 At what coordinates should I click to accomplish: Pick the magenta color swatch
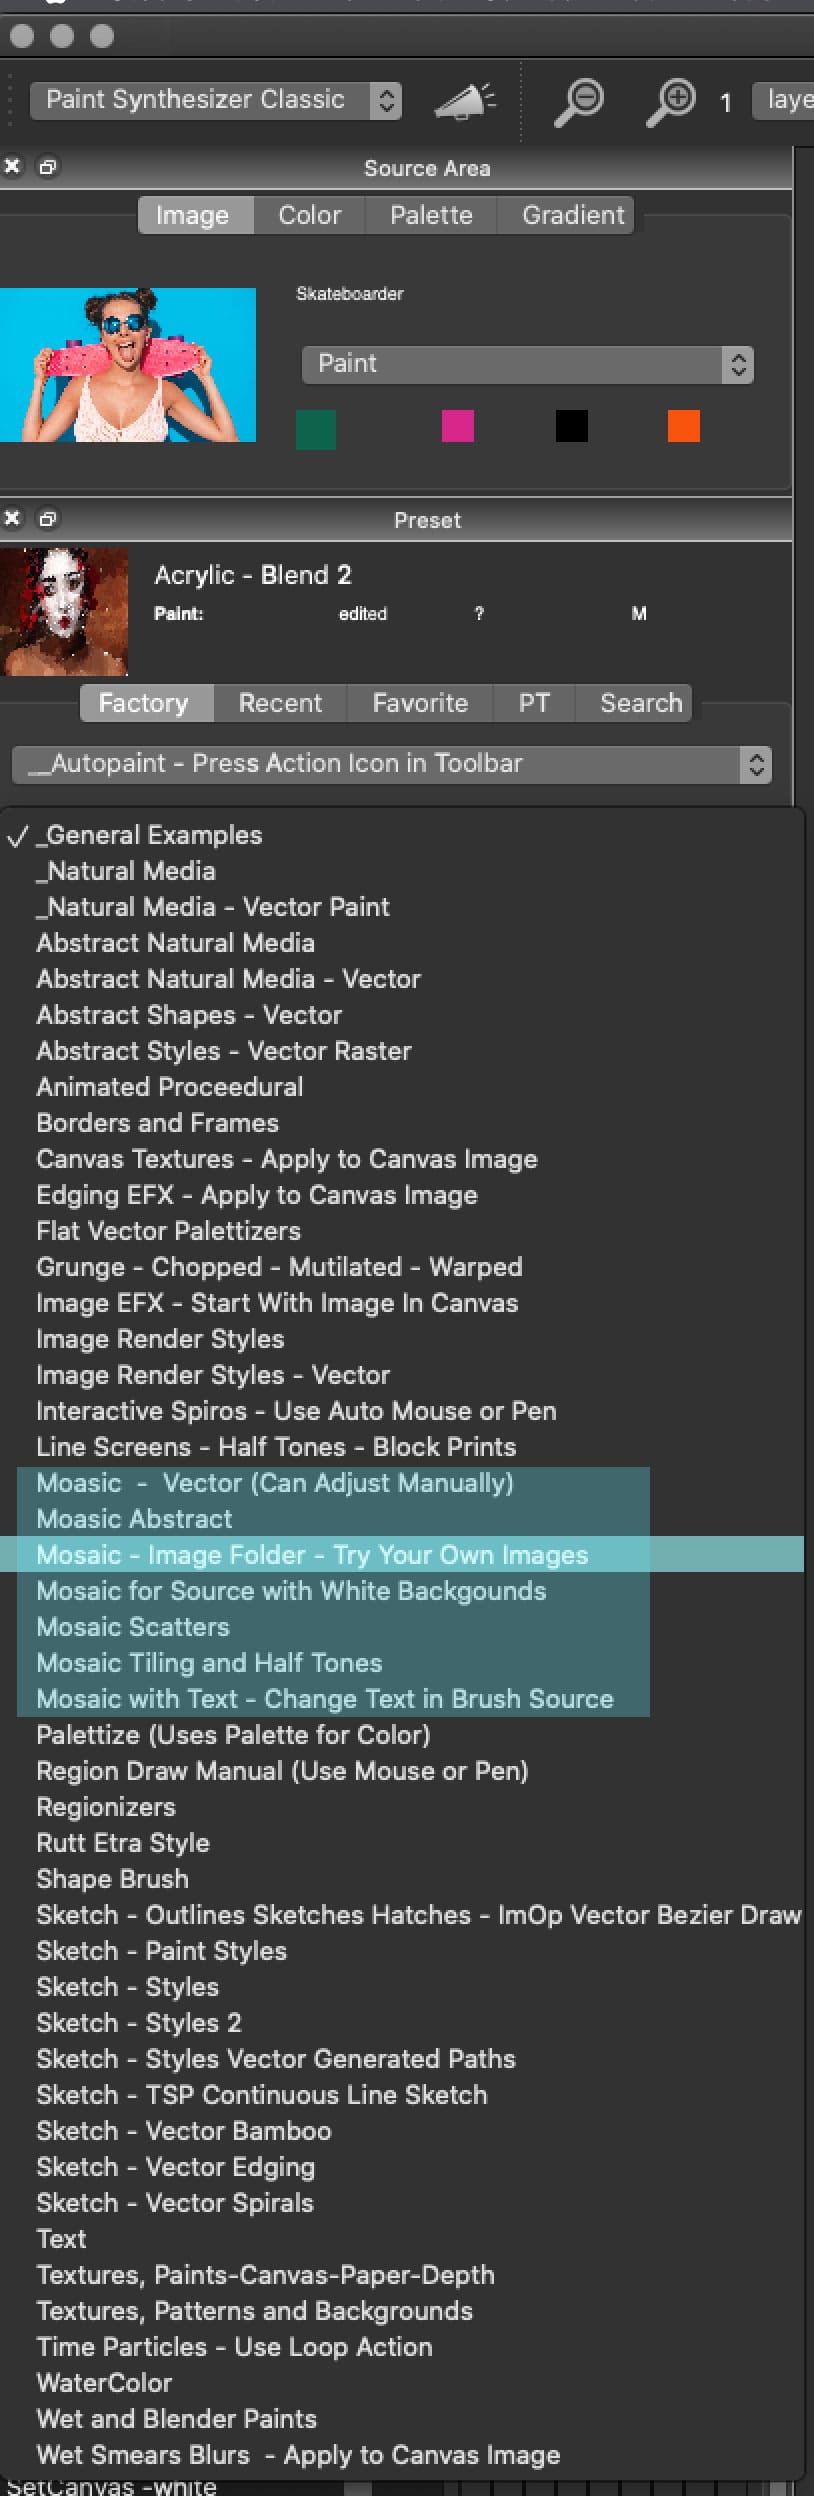pyautogui.click(x=458, y=426)
